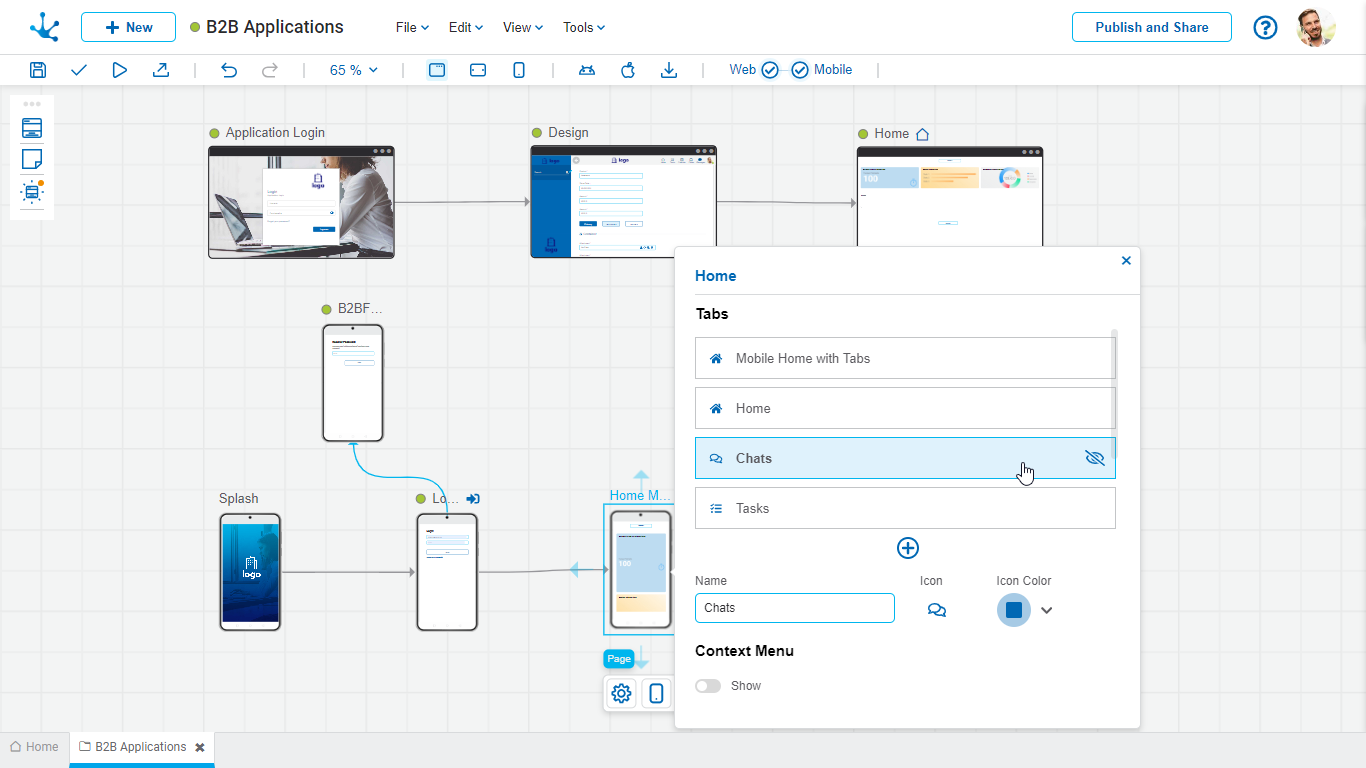The image size is (1366, 768).
Task: Toggle the Context Menu Show switch
Action: [708, 686]
